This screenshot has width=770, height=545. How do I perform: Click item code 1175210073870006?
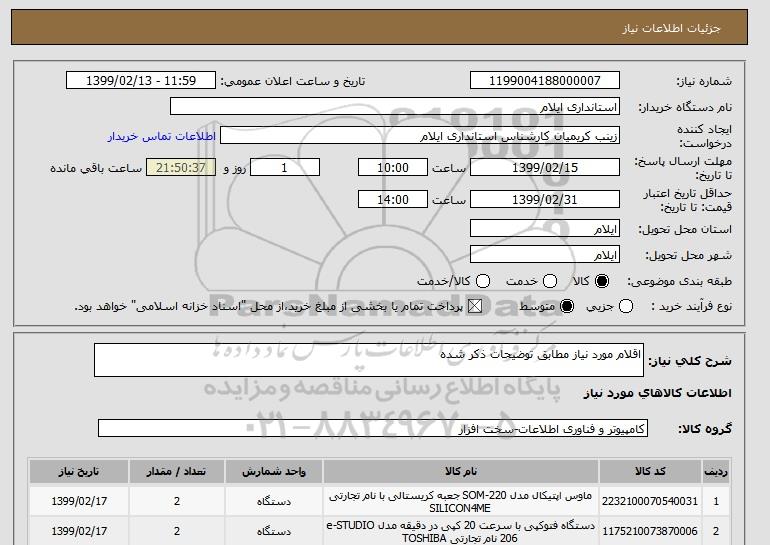pos(650,531)
